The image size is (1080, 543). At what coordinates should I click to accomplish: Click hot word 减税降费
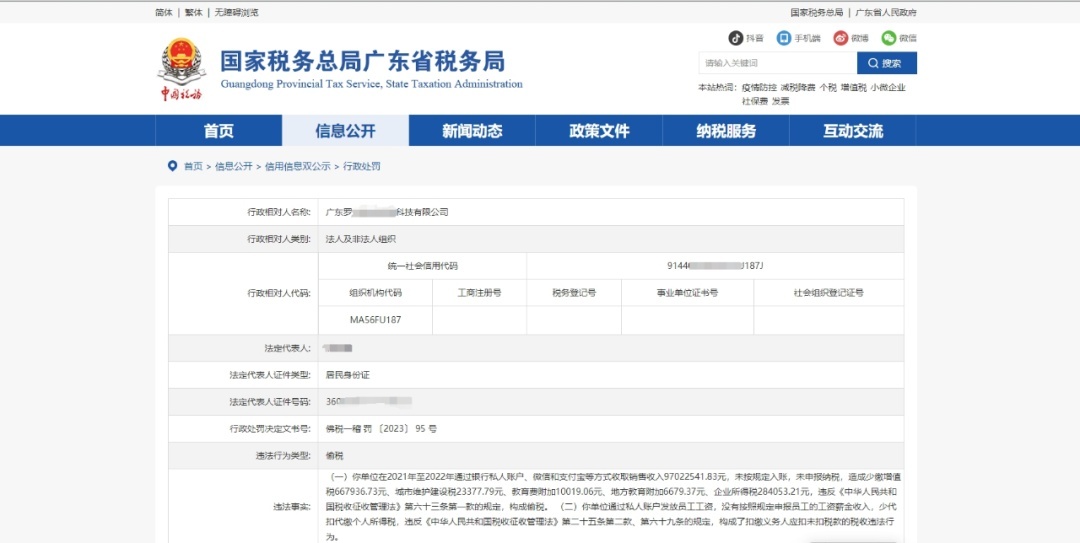(x=798, y=88)
